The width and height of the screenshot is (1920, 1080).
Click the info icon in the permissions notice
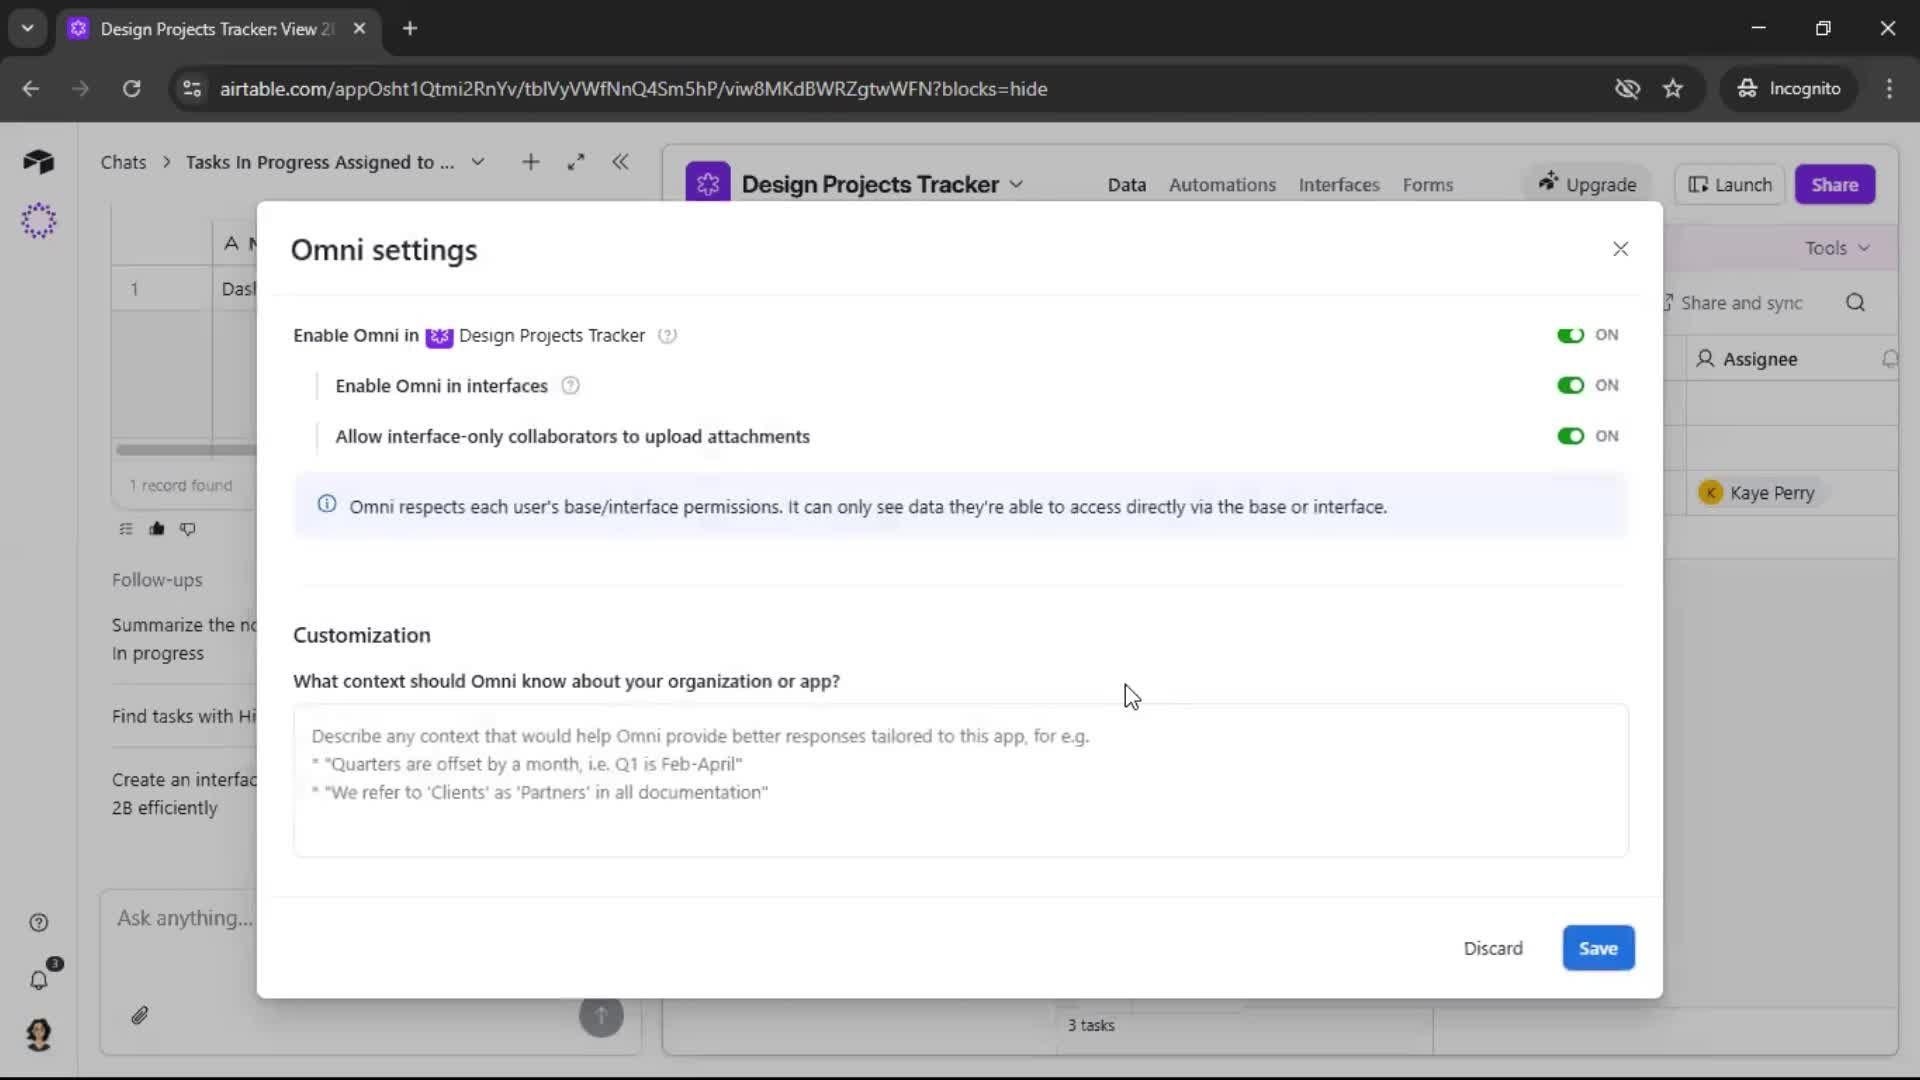(x=327, y=504)
